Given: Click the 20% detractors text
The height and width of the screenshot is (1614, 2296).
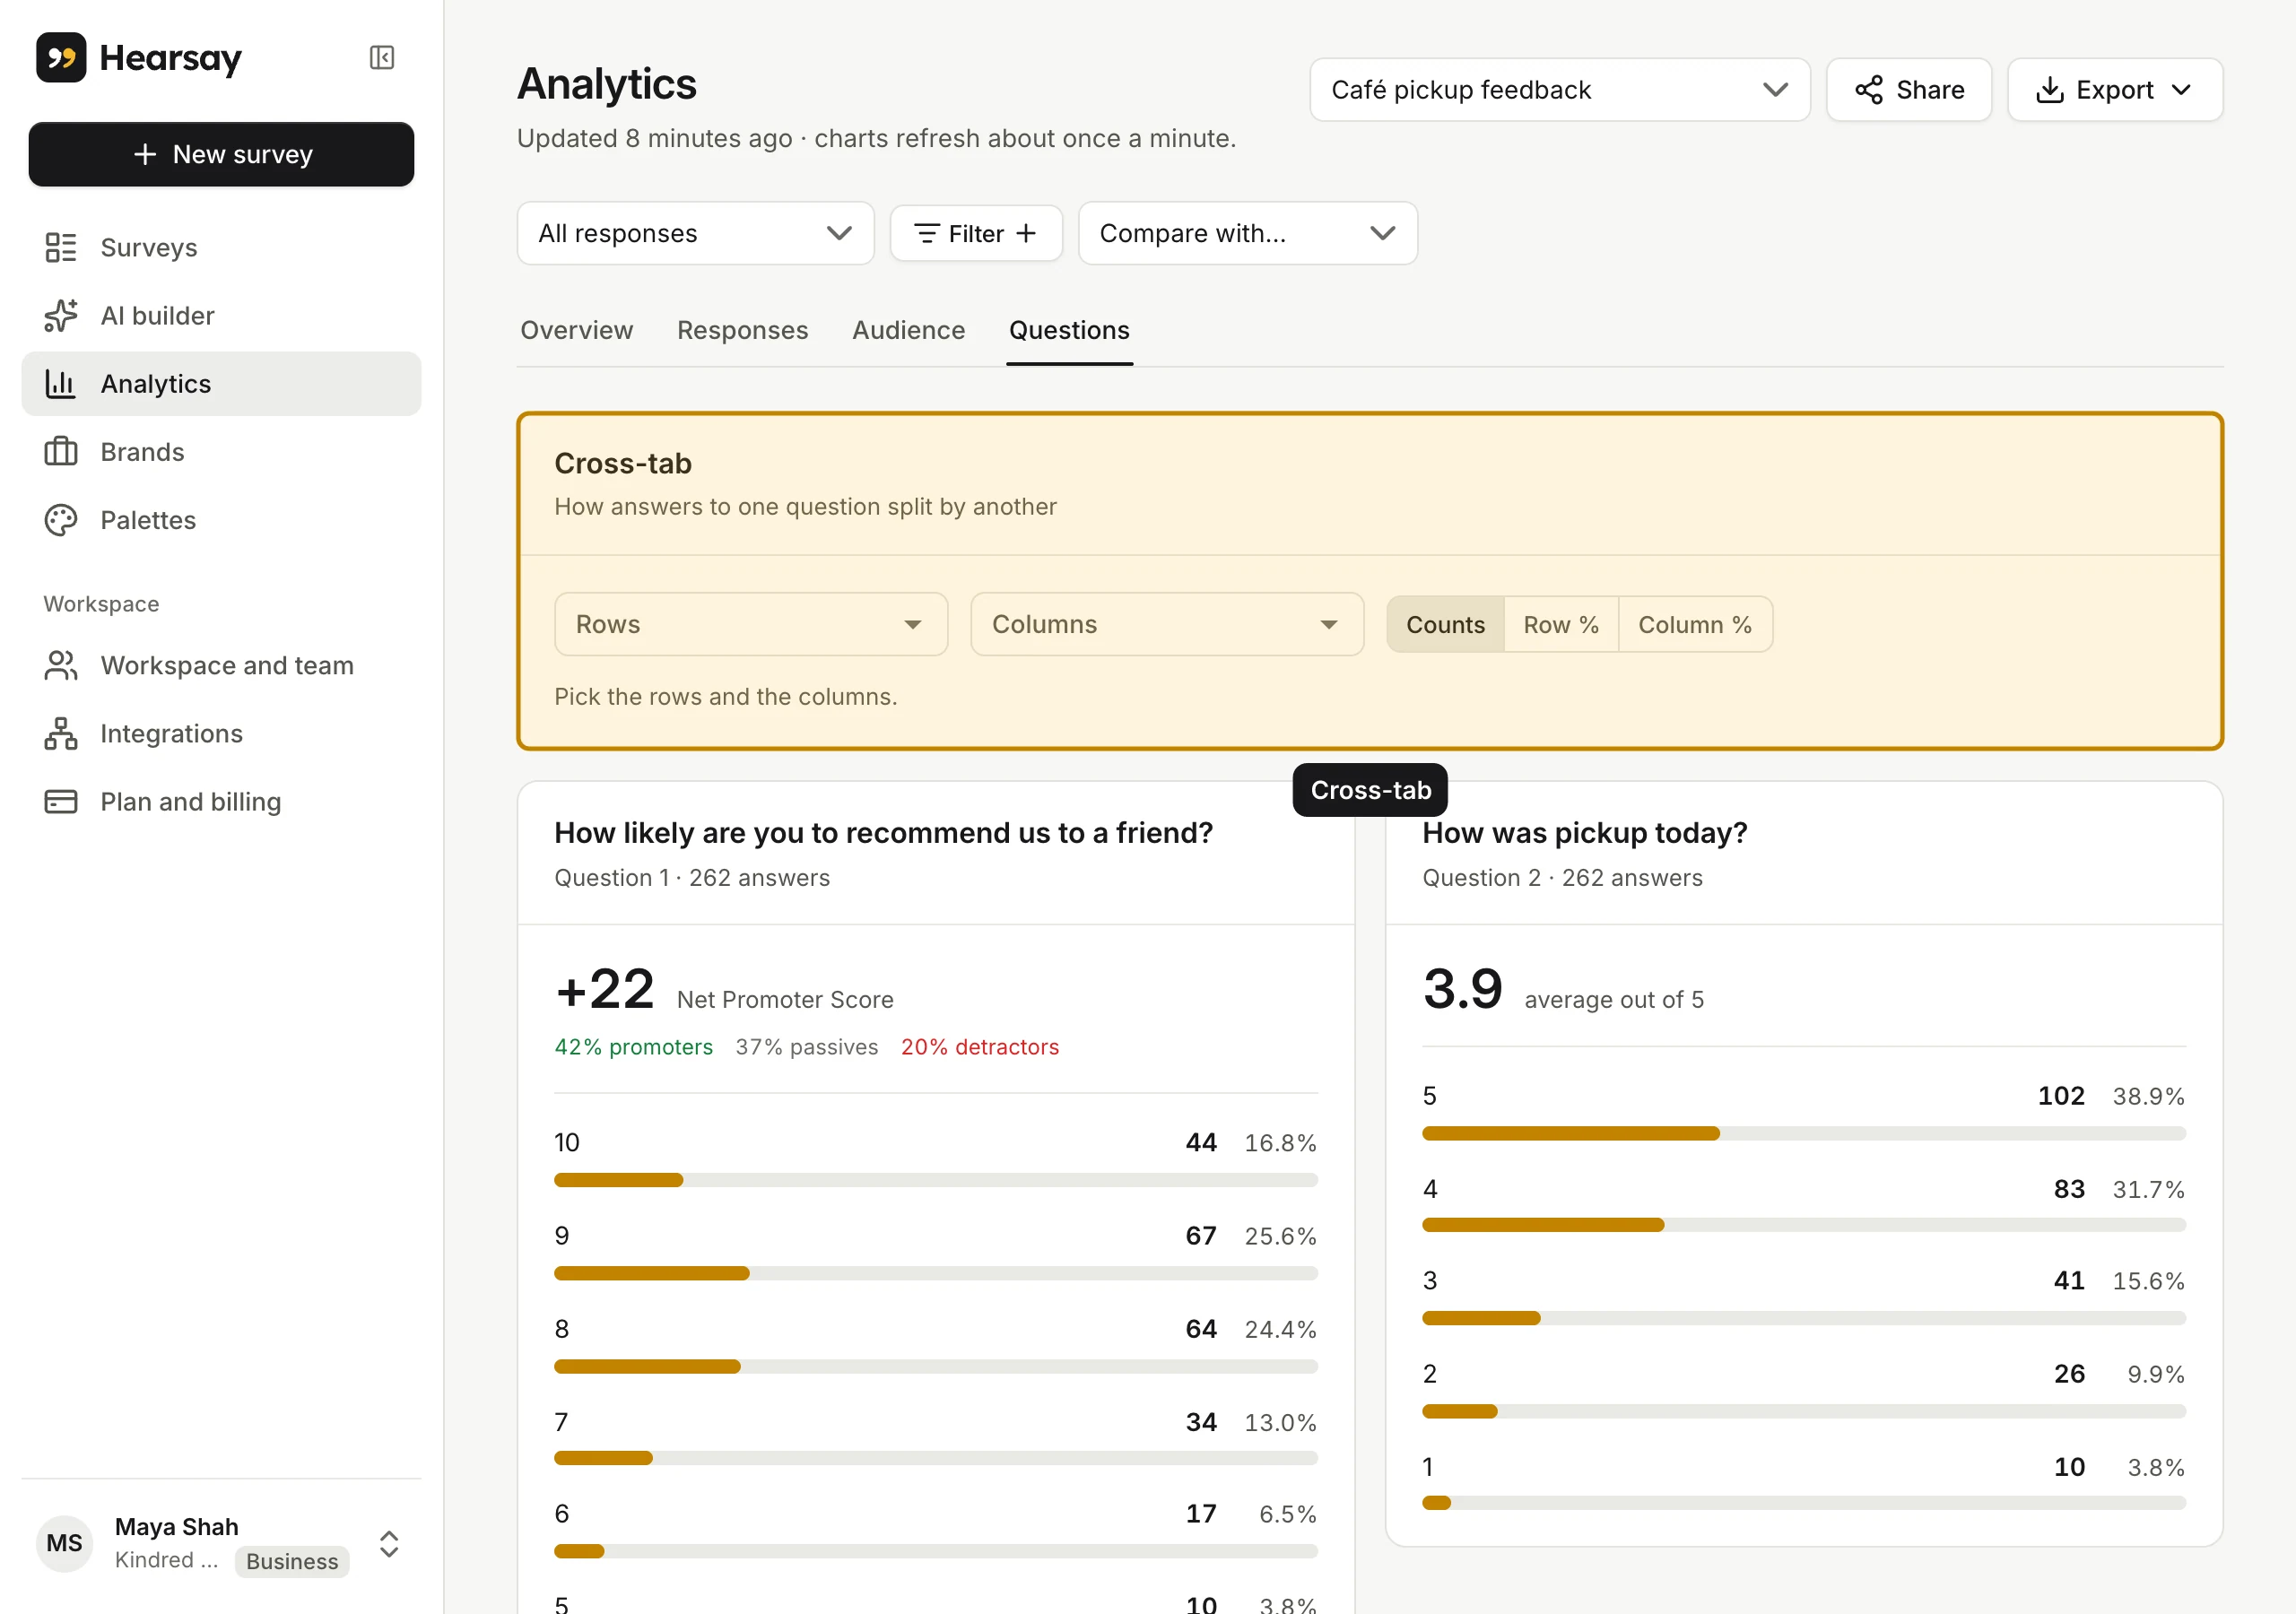Looking at the screenshot, I should 980,1047.
